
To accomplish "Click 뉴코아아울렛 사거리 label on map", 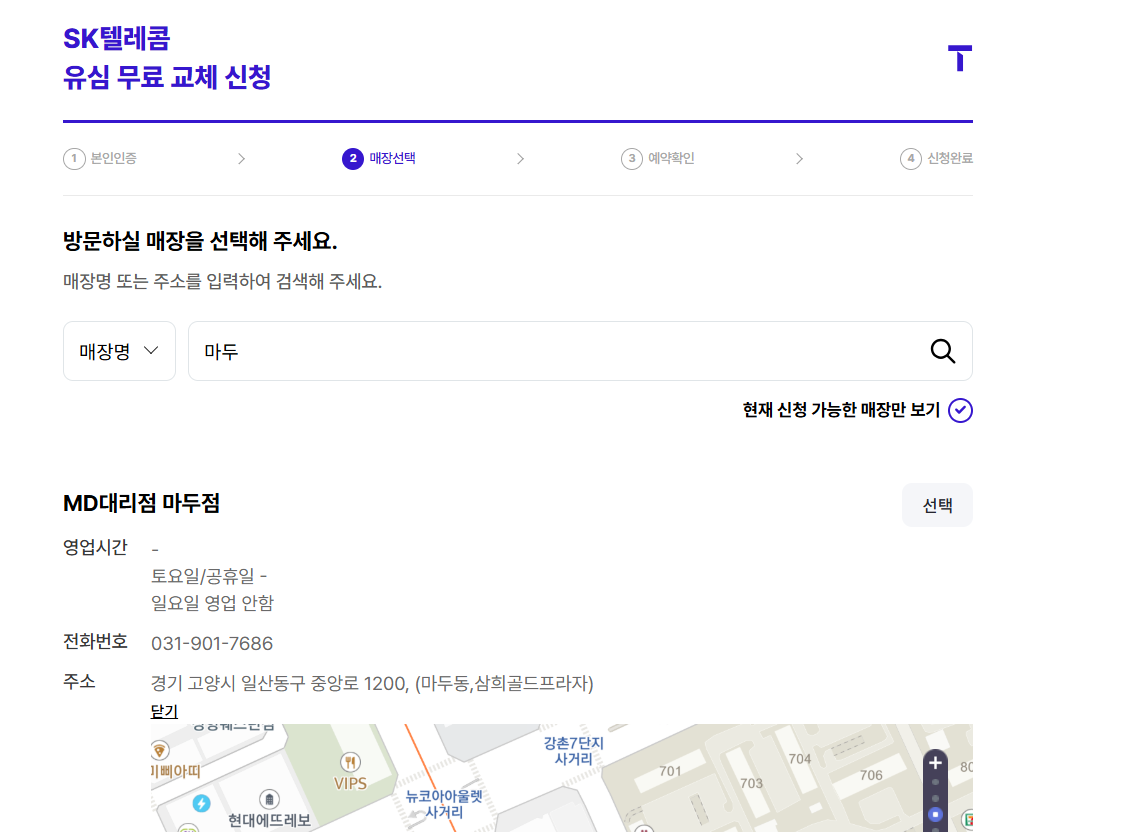I will pyautogui.click(x=443, y=804).
